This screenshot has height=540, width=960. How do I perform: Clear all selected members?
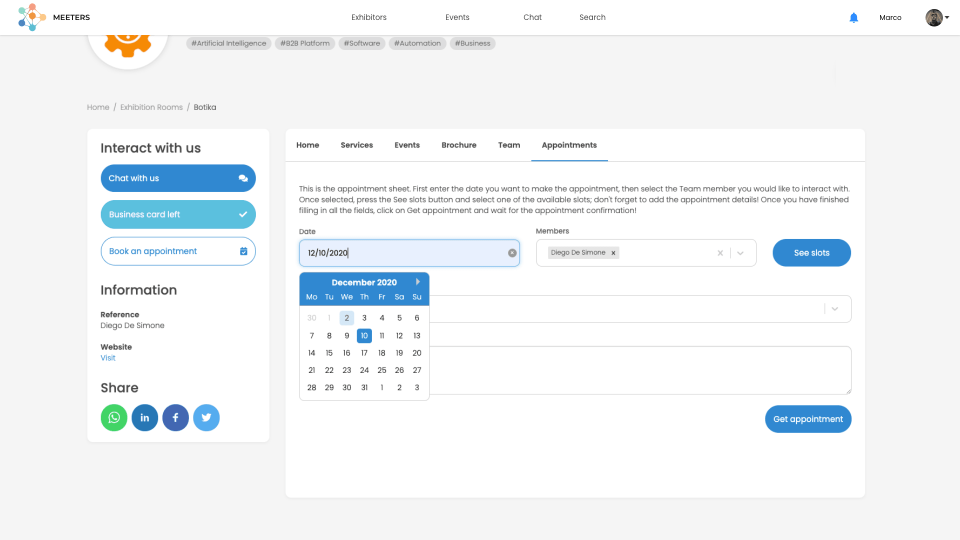tap(720, 253)
